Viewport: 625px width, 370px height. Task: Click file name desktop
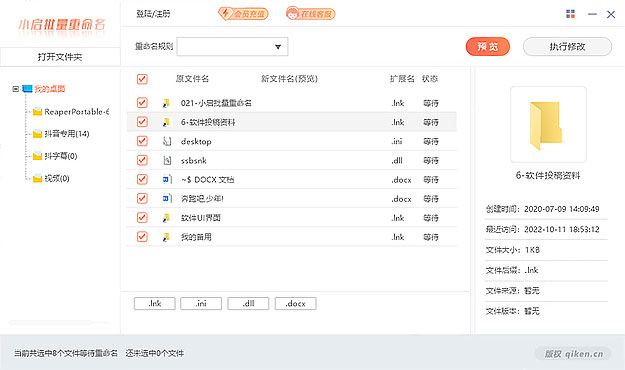tap(196, 142)
